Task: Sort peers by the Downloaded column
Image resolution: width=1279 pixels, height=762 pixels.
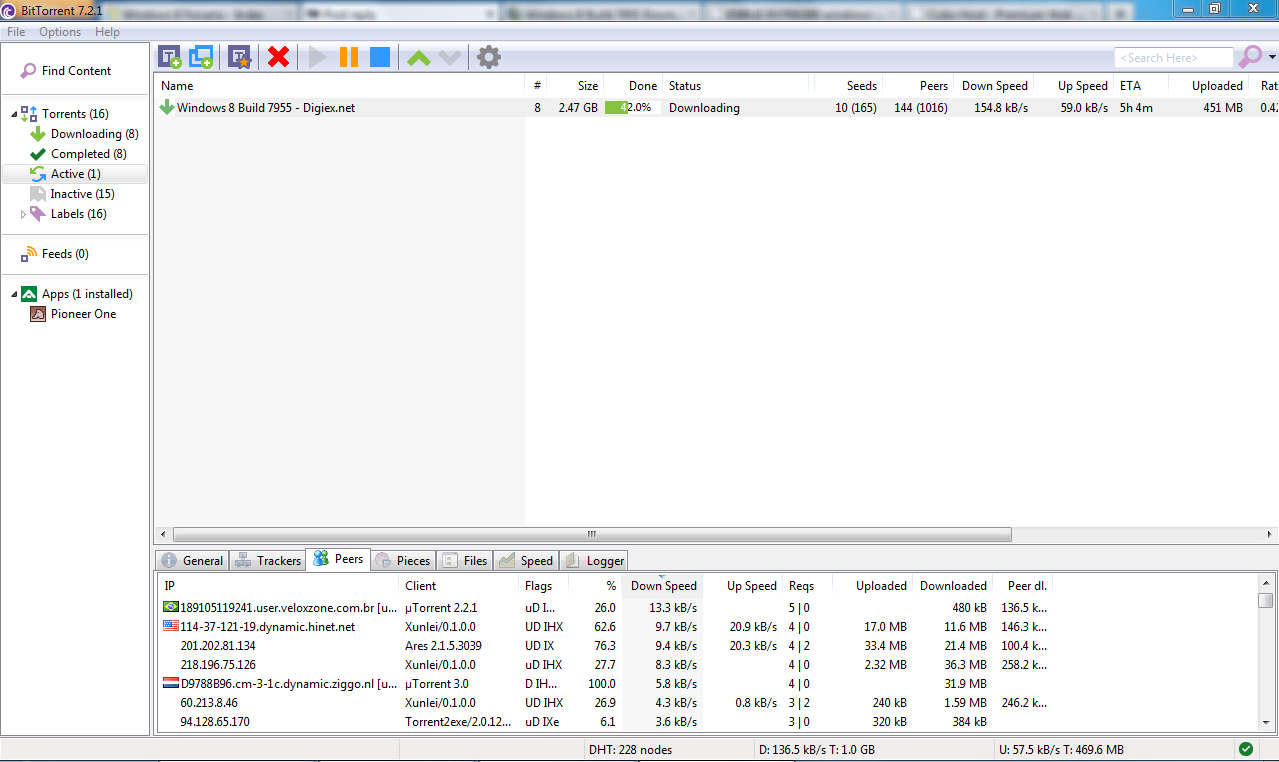Action: [x=953, y=586]
